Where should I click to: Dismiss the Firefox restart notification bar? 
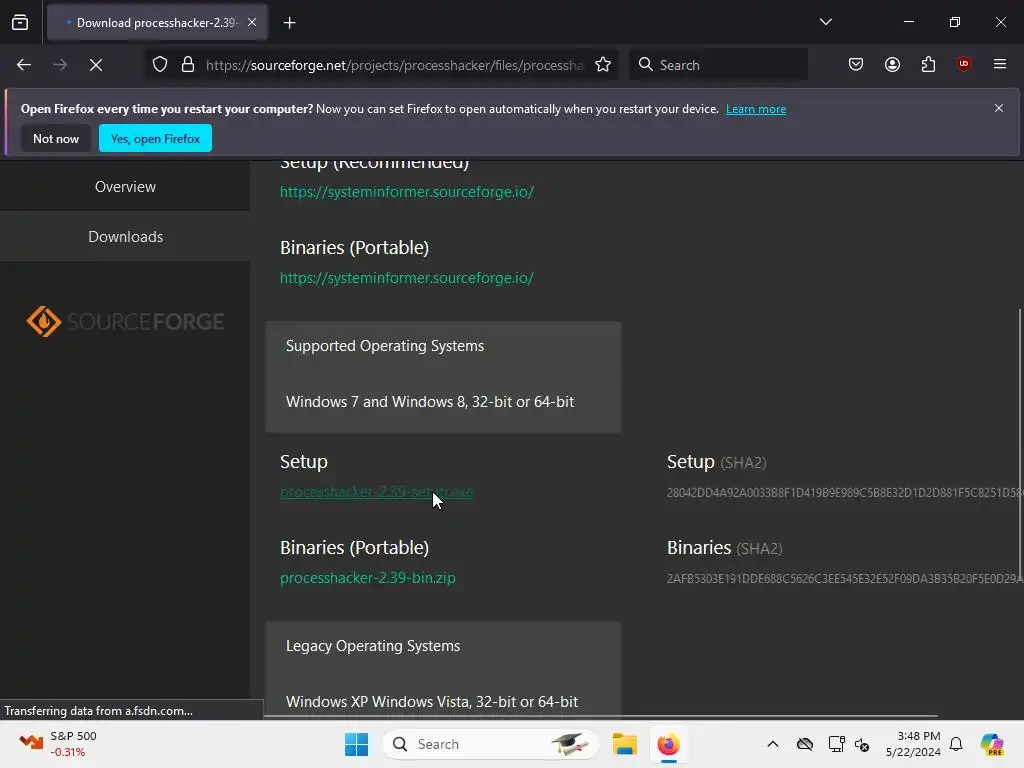[x=999, y=108]
